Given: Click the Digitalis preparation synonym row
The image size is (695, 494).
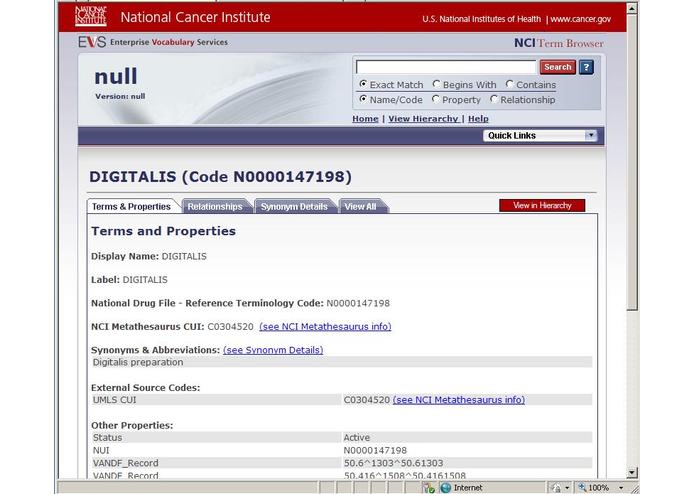Looking at the screenshot, I should [341, 362].
